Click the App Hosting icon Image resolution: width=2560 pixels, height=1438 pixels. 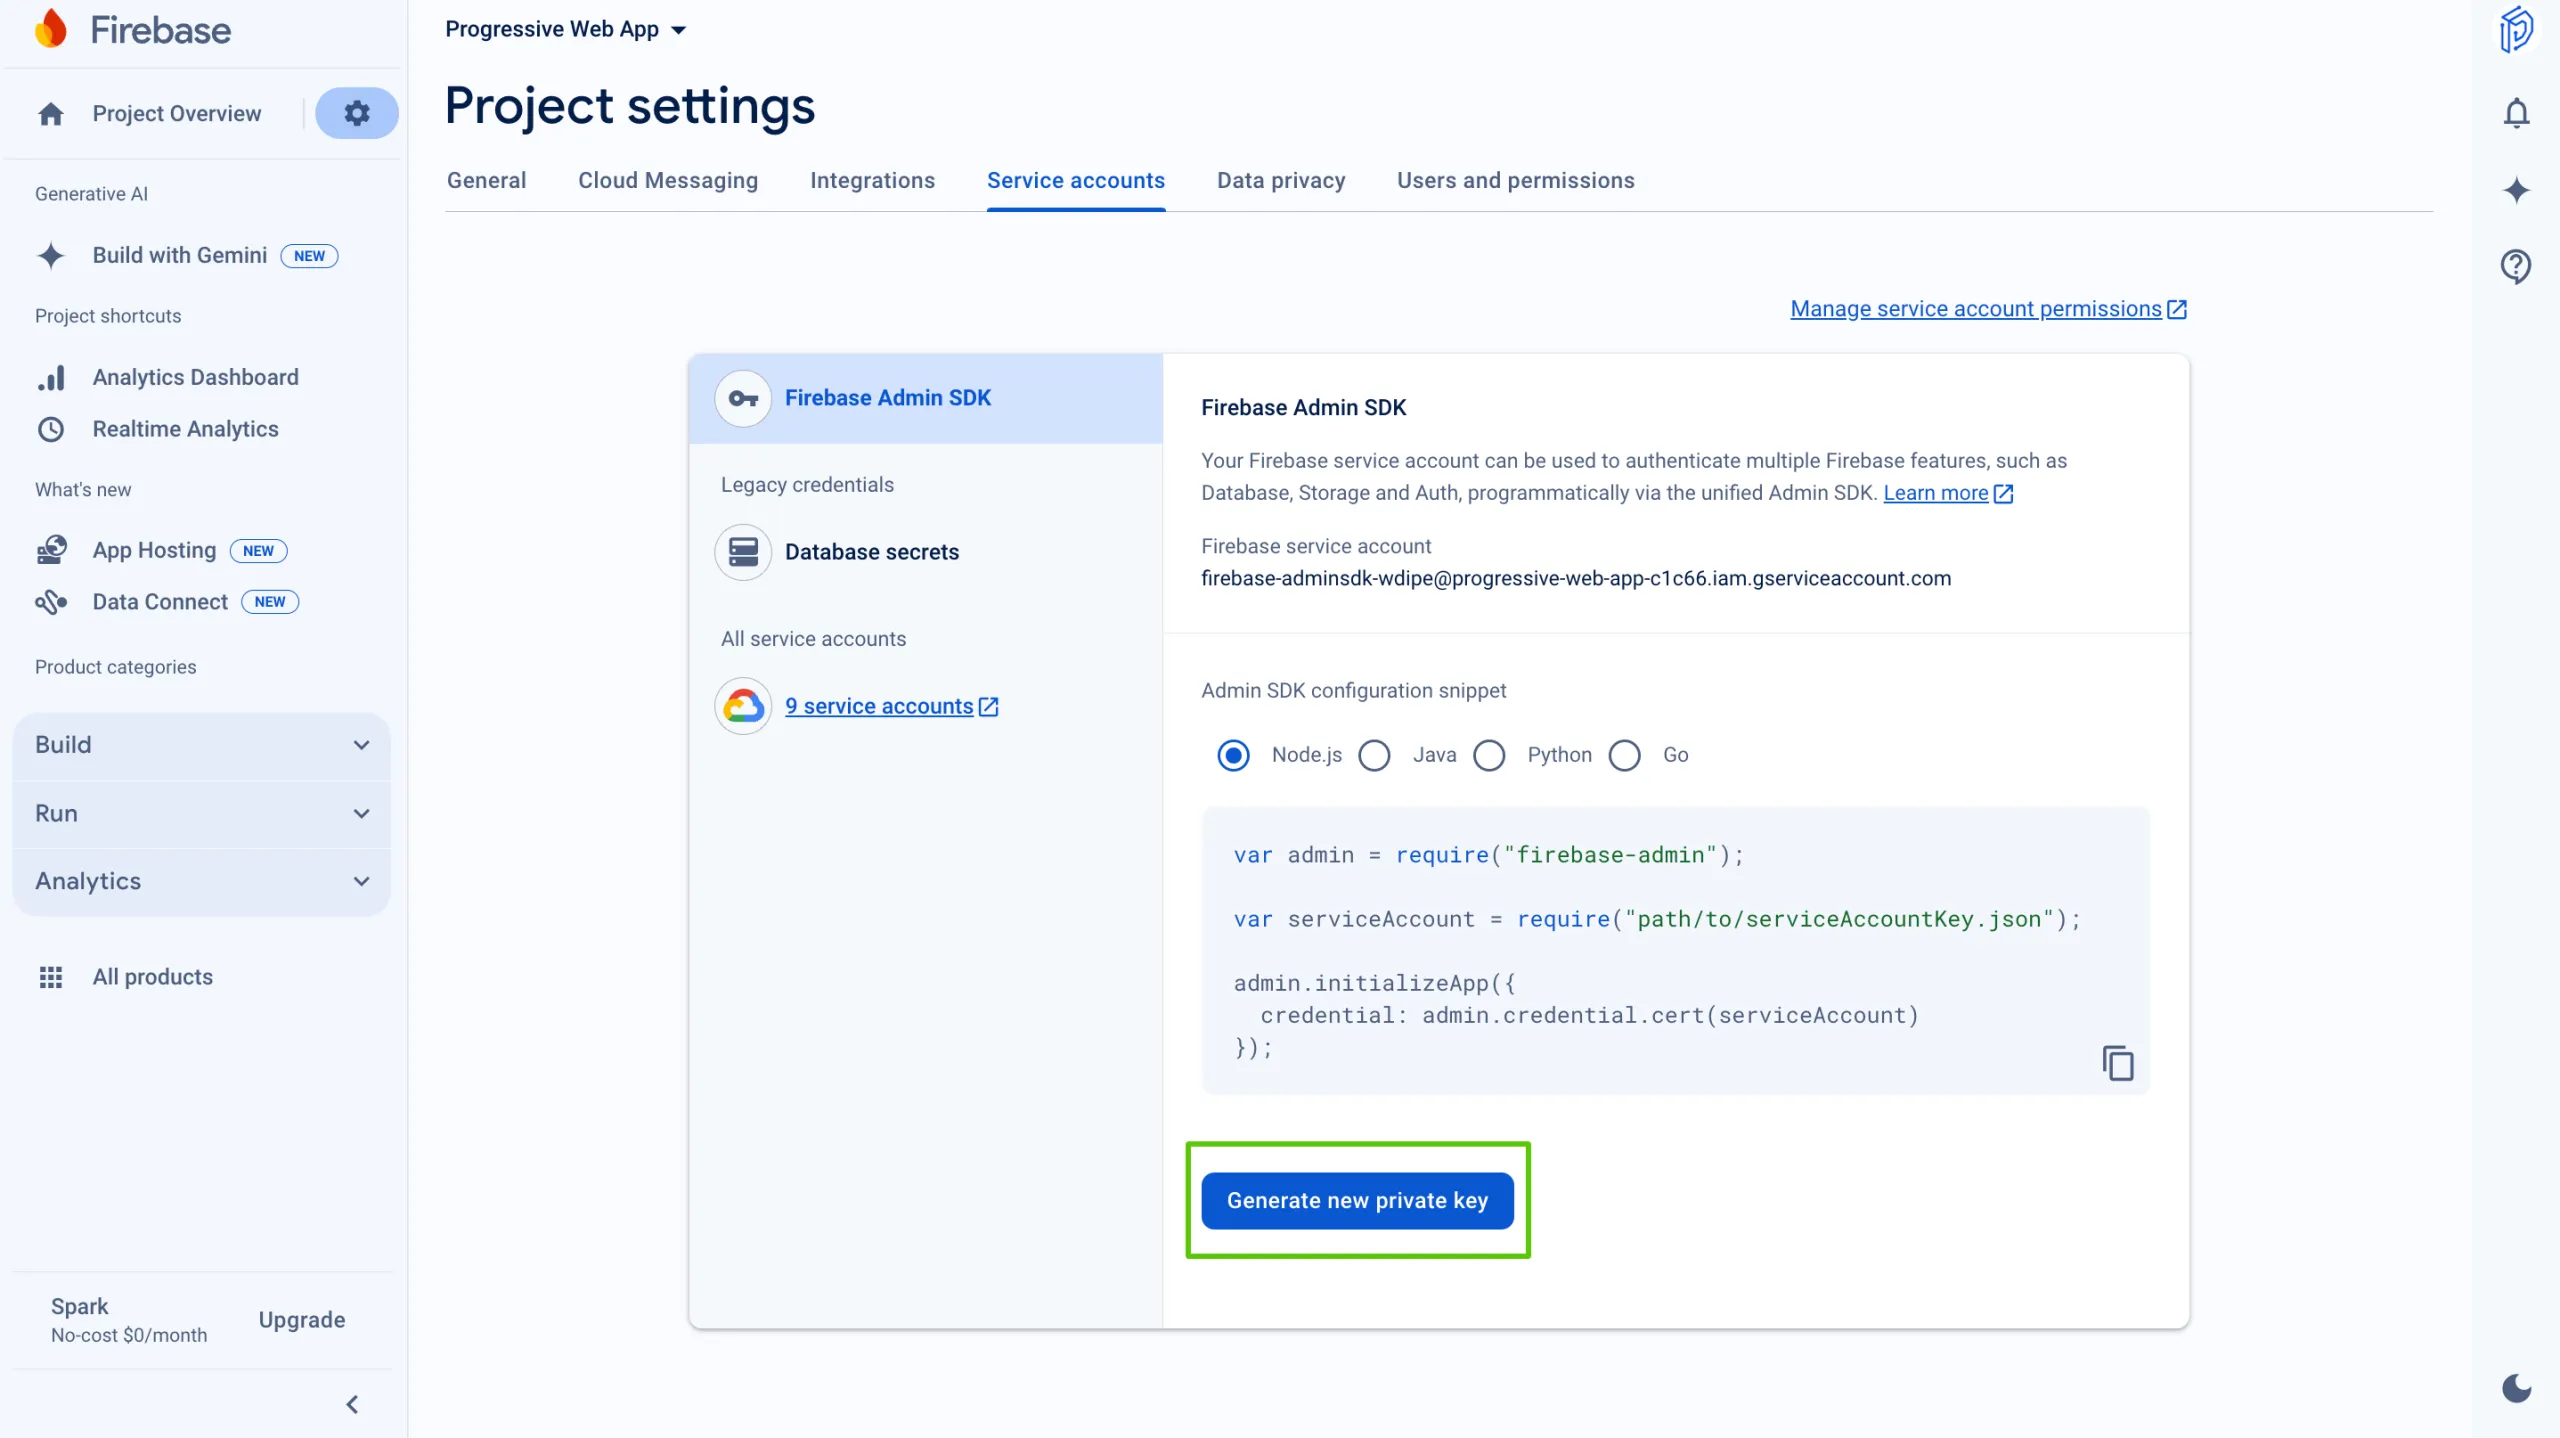pyautogui.click(x=51, y=550)
